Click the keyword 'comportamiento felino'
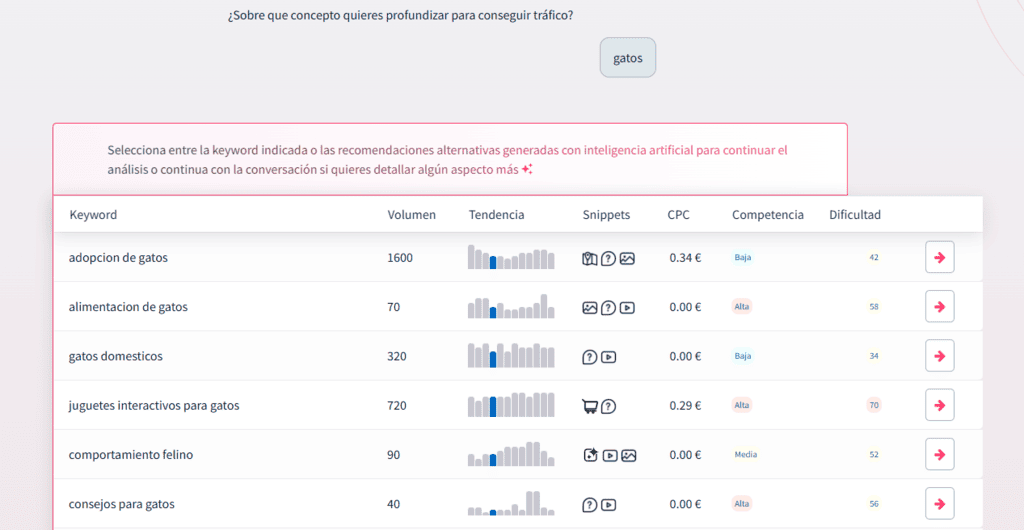Screen dimensions: 1024x530 (131, 455)
